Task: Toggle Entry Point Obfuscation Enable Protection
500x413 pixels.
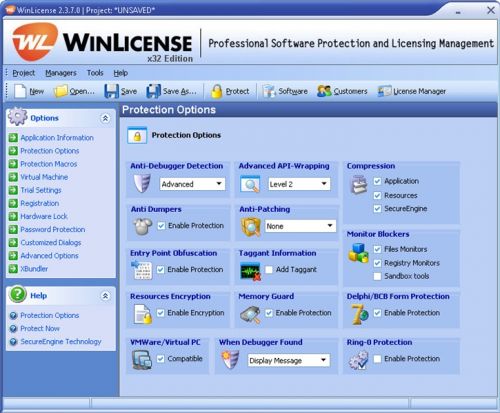Action: 161,269
